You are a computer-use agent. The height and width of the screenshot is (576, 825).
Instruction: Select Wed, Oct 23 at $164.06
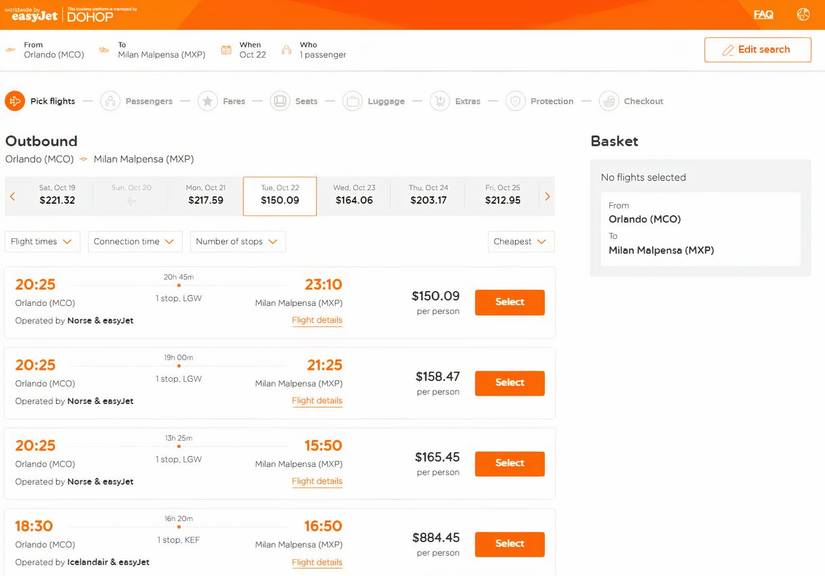[x=354, y=196]
